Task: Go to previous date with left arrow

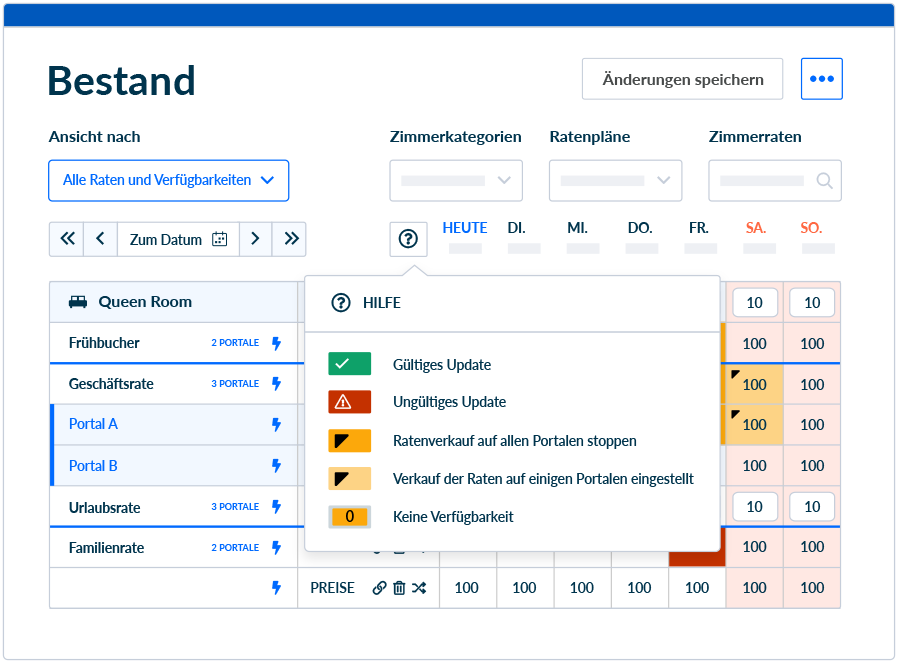Action: (100, 239)
